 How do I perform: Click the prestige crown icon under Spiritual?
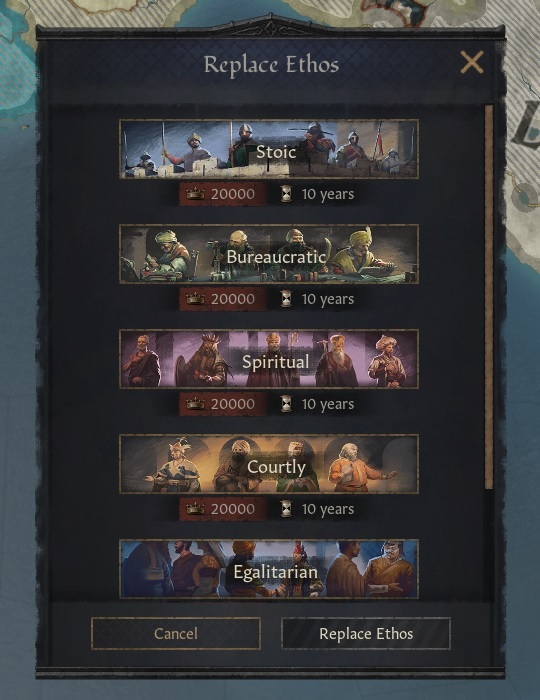[195, 404]
